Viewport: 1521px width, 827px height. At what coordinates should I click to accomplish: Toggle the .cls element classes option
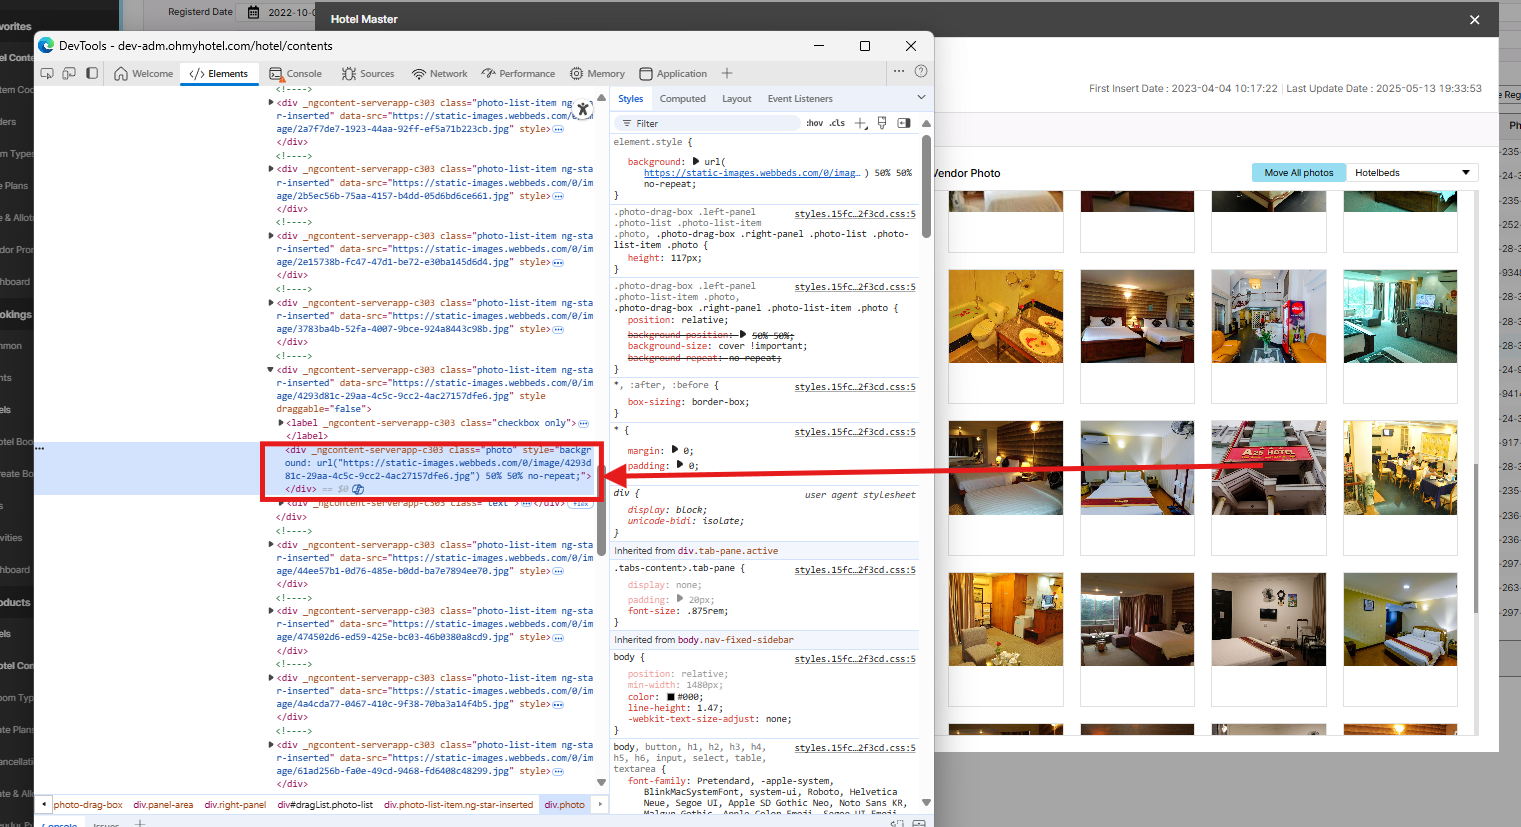click(837, 123)
